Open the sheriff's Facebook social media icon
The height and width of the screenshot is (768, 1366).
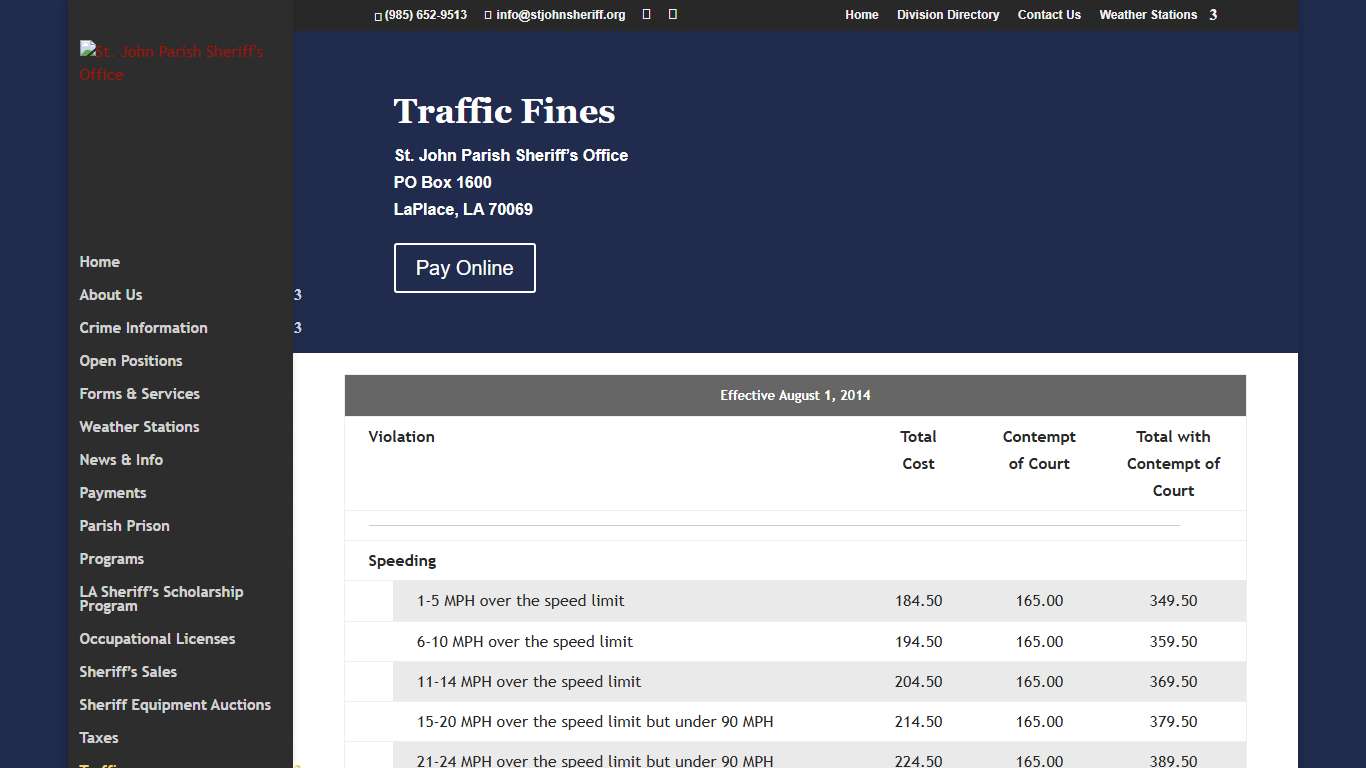tap(645, 14)
